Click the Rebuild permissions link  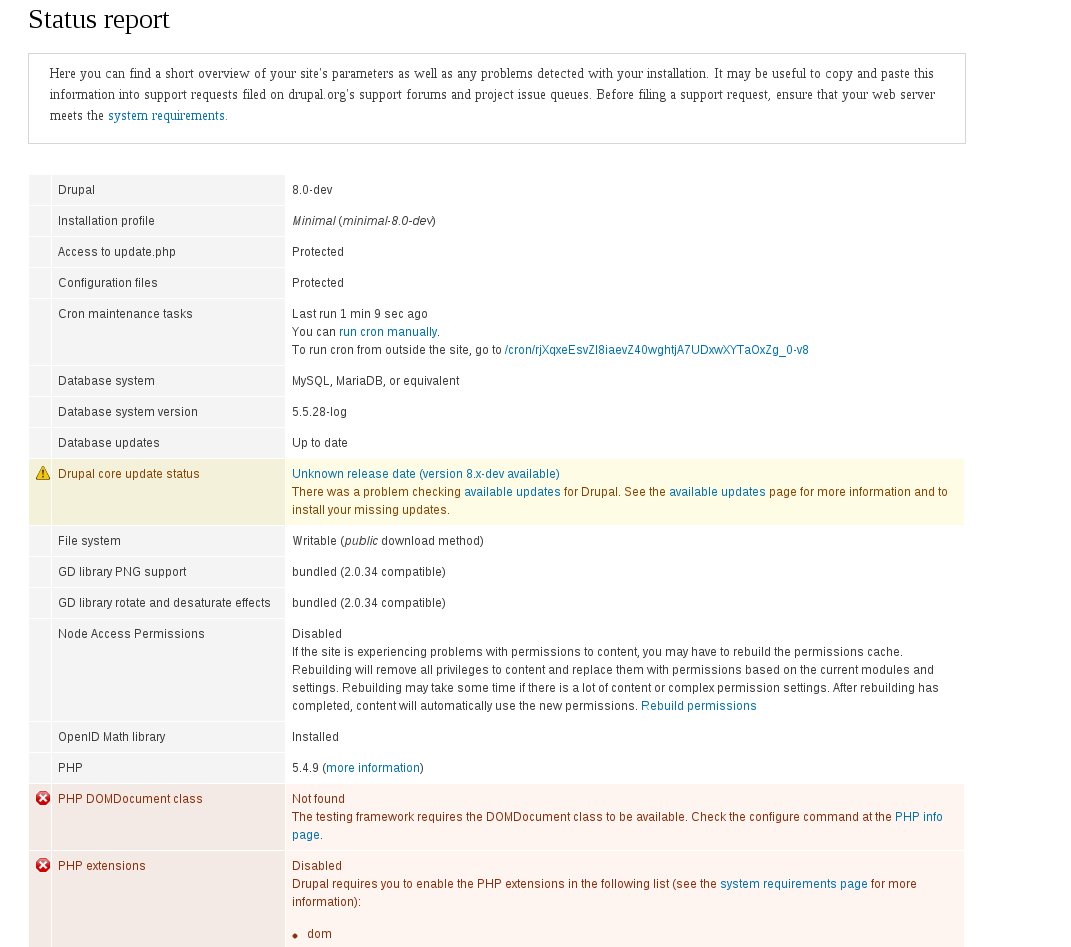tap(699, 706)
